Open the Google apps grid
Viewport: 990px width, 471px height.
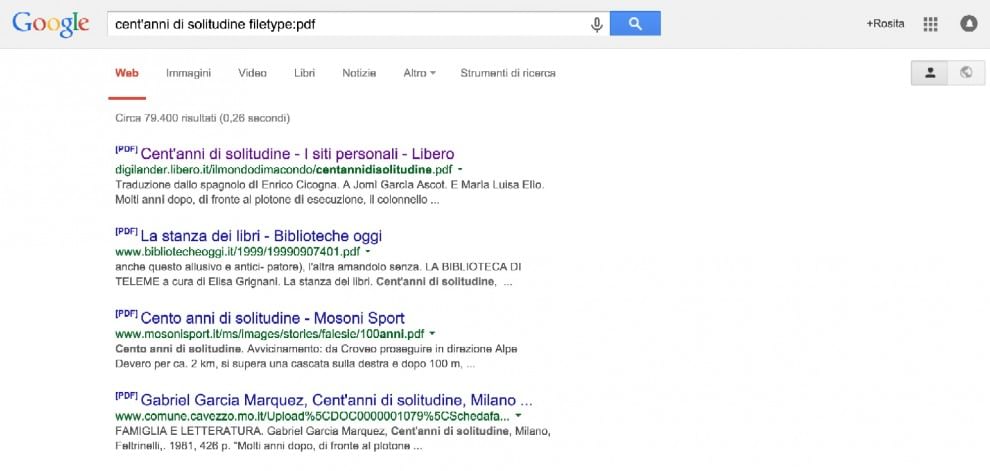[930, 24]
